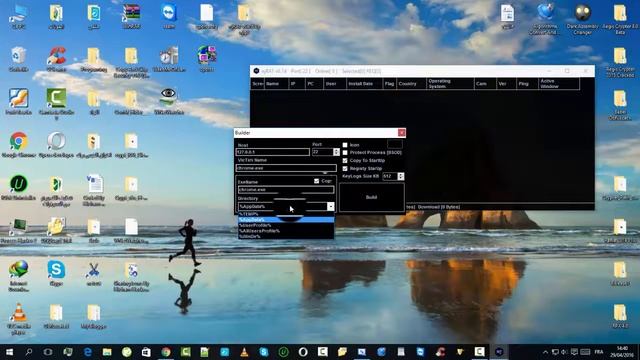The width and height of the screenshot is (640, 360).
Task: Select Dark Assembly Changer desktop icon
Action: click(x=582, y=19)
